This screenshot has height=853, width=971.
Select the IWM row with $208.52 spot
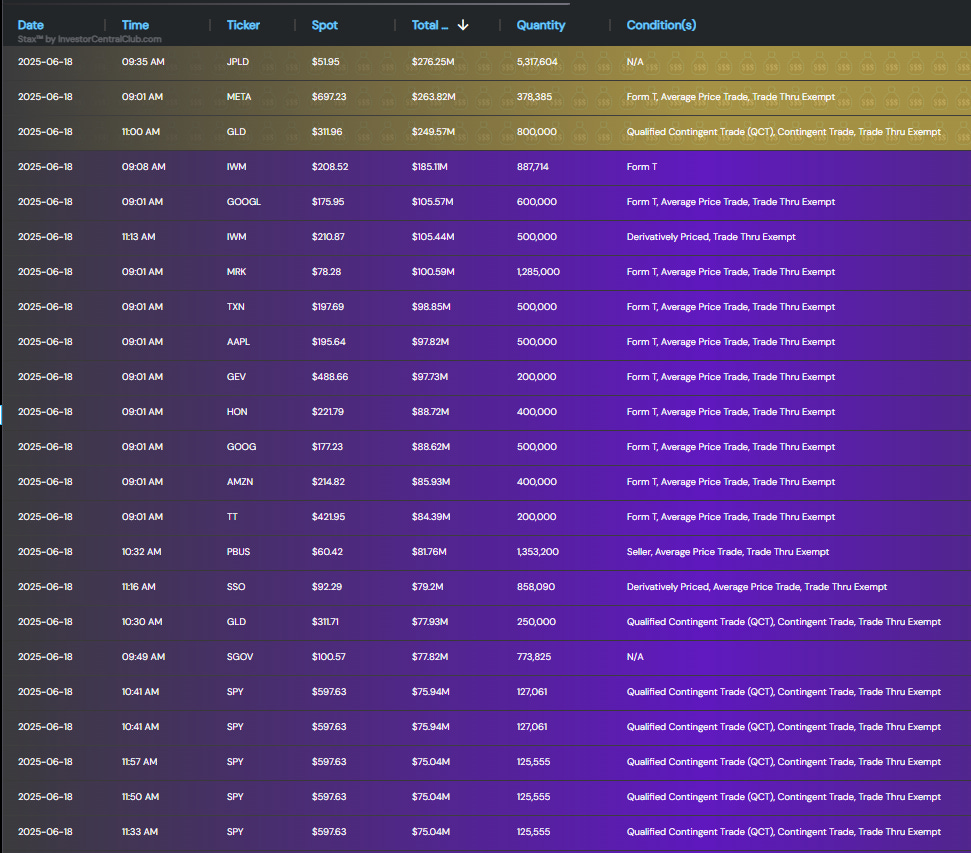(486, 167)
